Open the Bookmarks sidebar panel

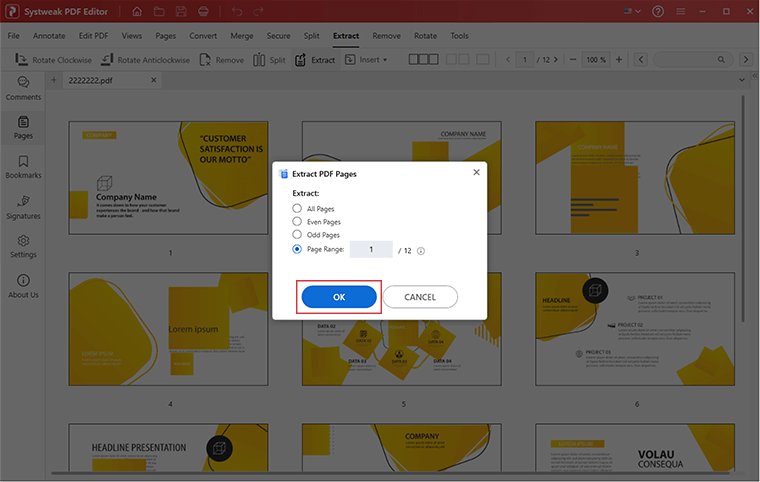[x=23, y=167]
